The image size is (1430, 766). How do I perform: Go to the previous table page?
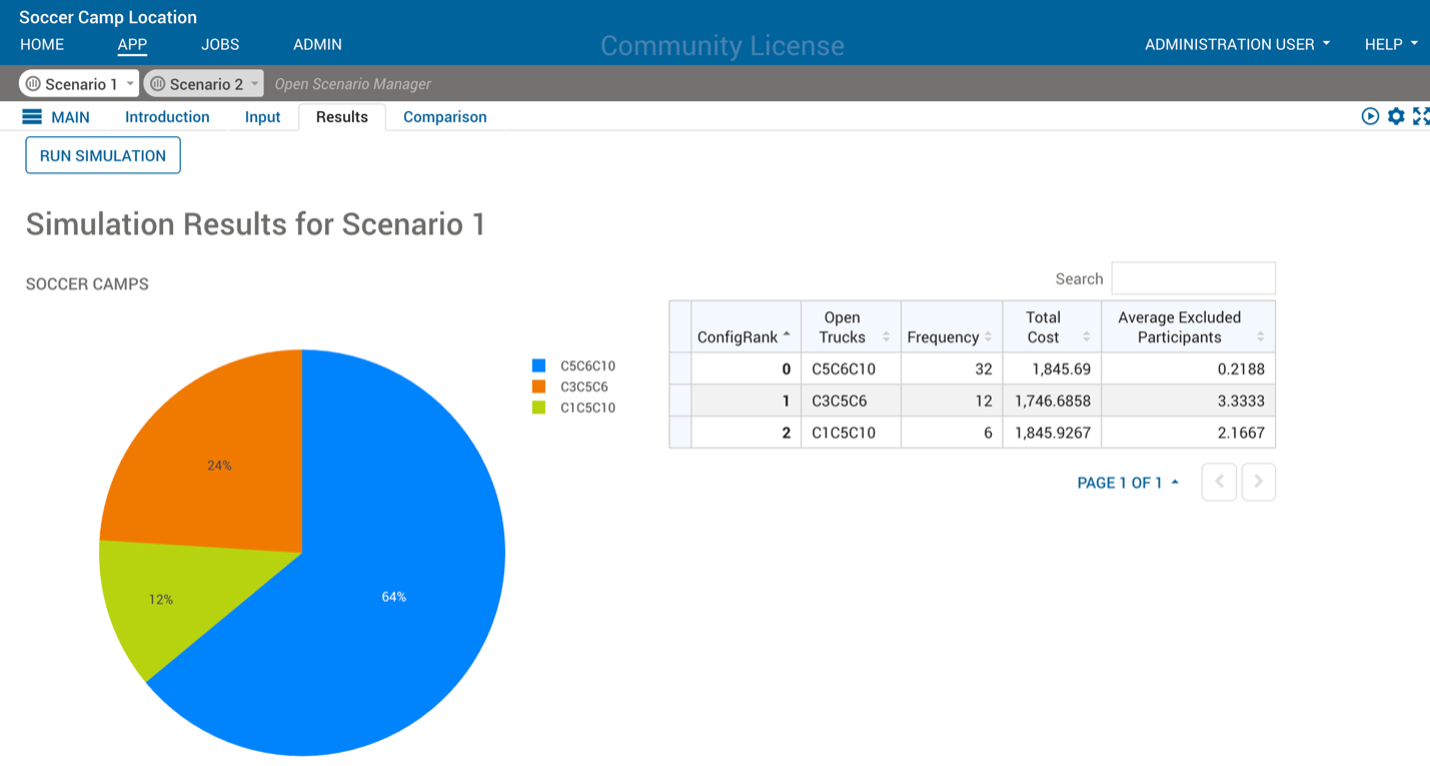tap(1219, 482)
